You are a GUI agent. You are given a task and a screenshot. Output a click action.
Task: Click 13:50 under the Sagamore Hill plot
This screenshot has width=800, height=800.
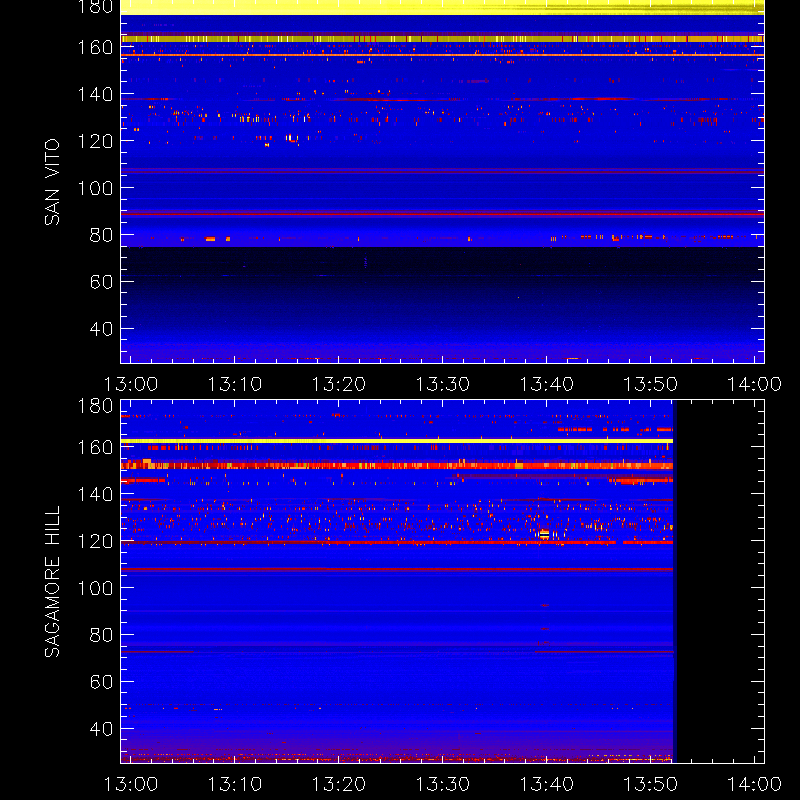point(651,784)
